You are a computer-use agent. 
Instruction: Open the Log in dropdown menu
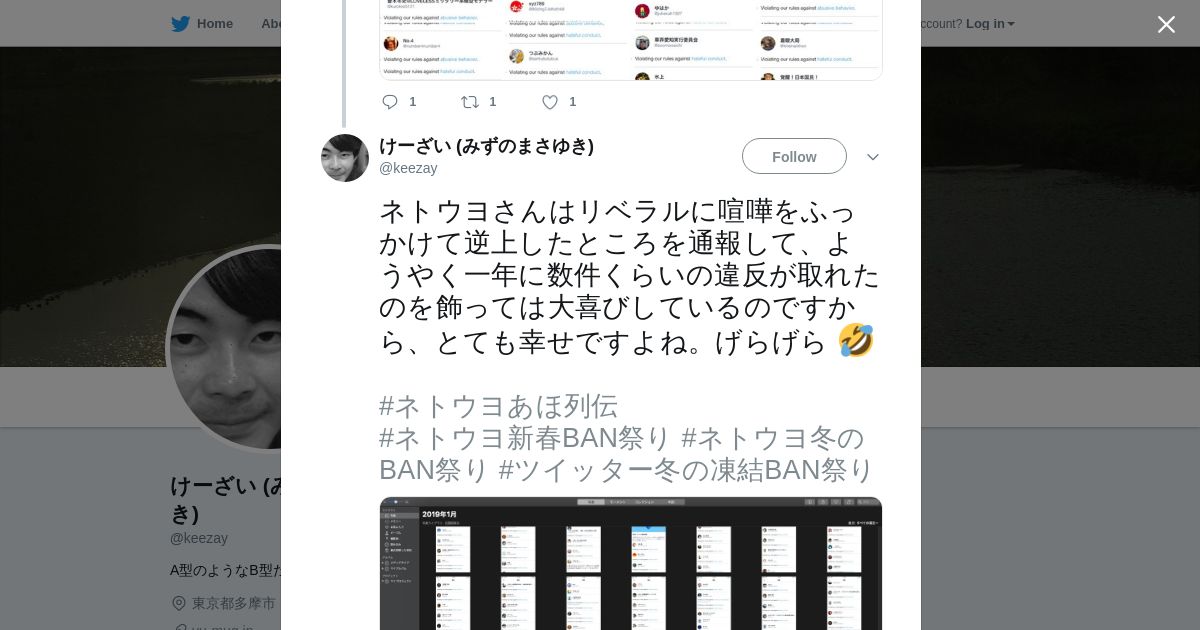(x=990, y=24)
